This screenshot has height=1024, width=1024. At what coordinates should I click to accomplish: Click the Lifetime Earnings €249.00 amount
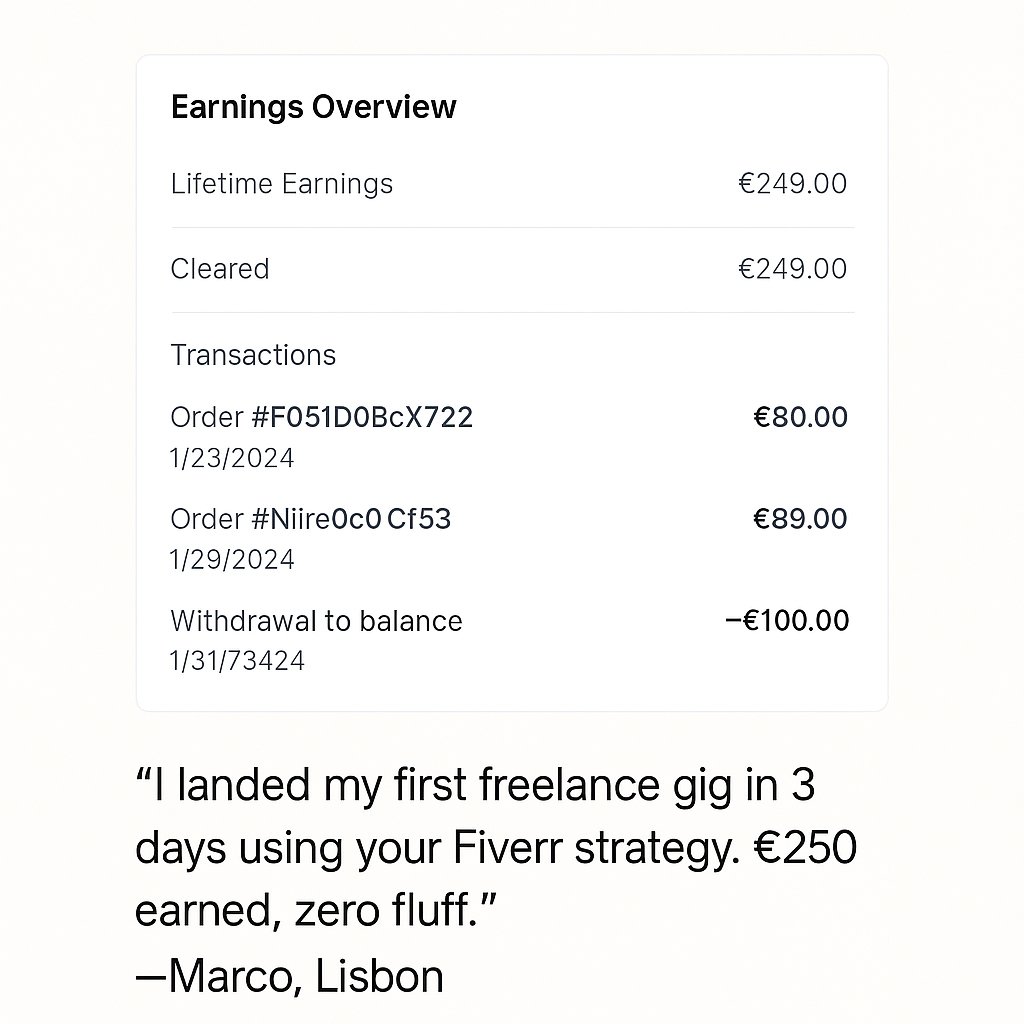pyautogui.click(x=792, y=184)
